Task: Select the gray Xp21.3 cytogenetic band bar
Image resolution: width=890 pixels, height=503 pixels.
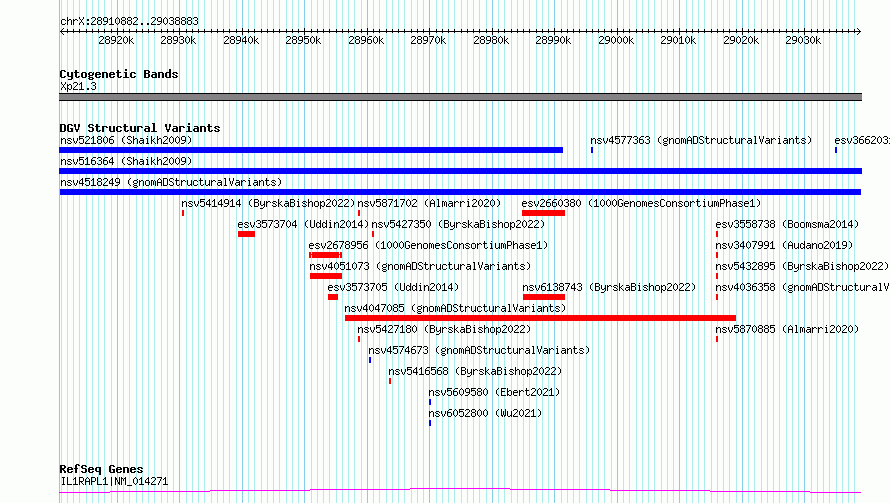Action: click(460, 97)
